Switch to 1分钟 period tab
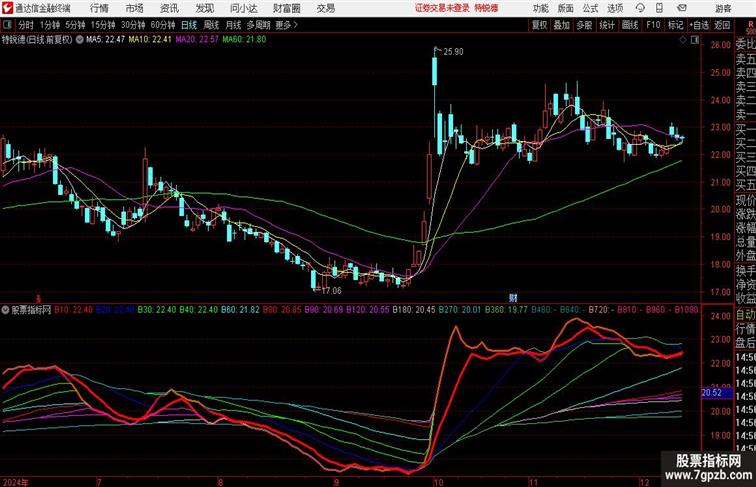The height and width of the screenshot is (487, 756). [x=50, y=25]
